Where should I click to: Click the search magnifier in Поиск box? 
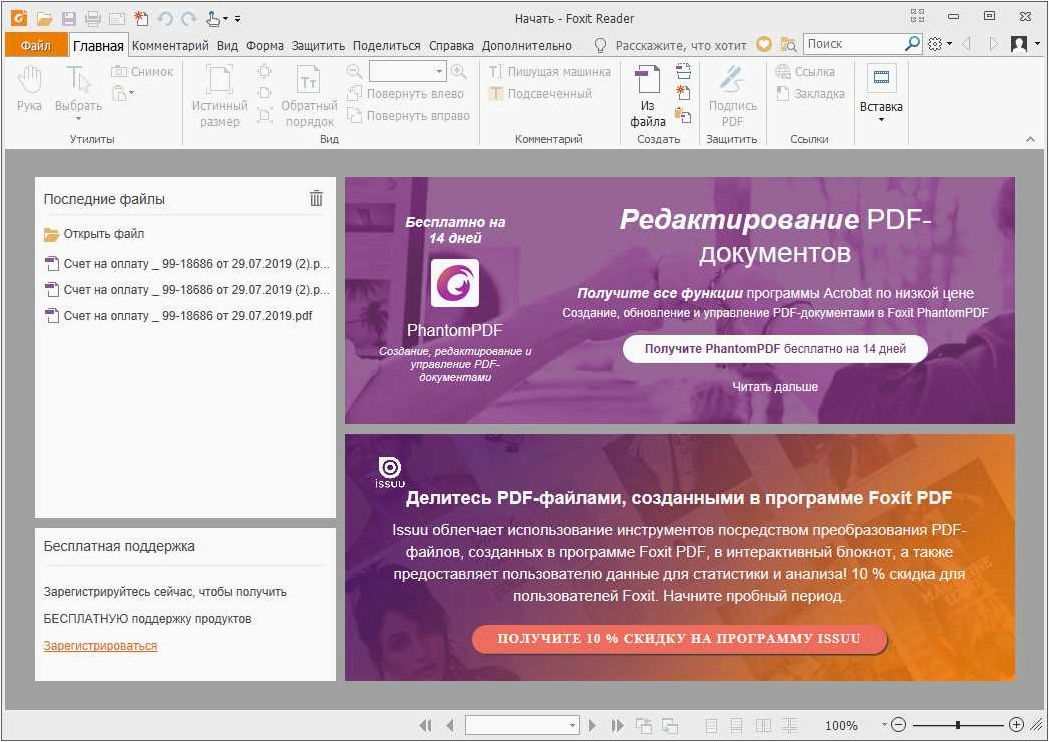tap(912, 44)
